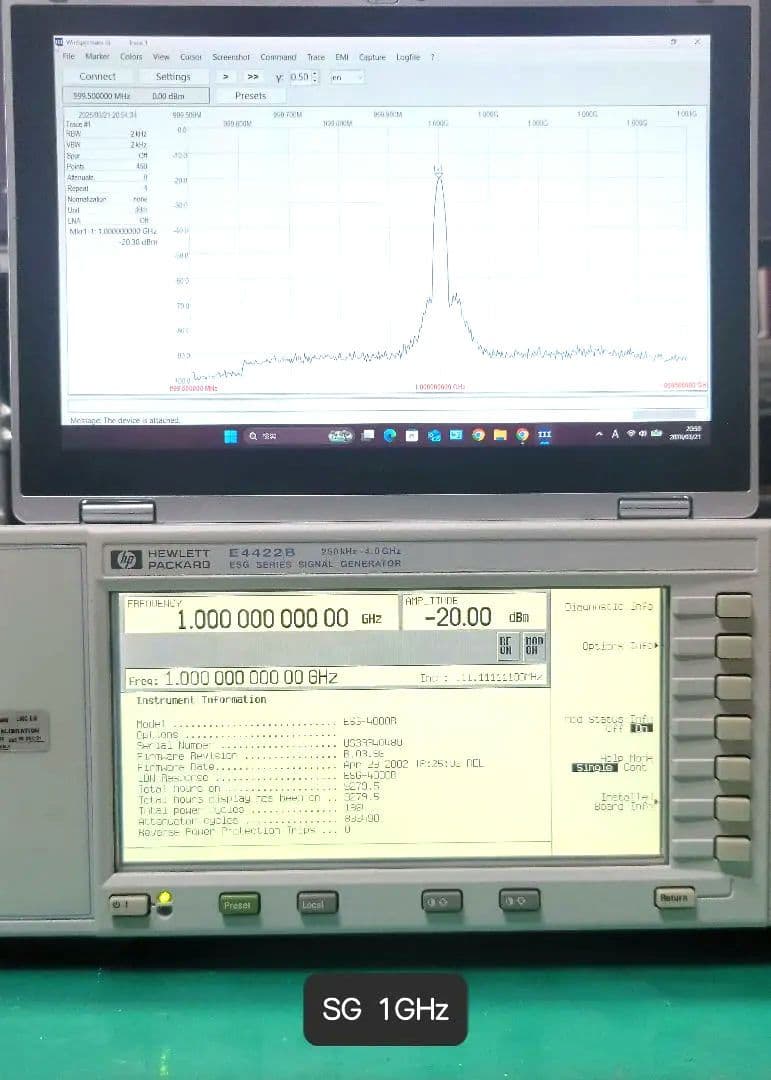Select the Normalization none row

click(107, 199)
